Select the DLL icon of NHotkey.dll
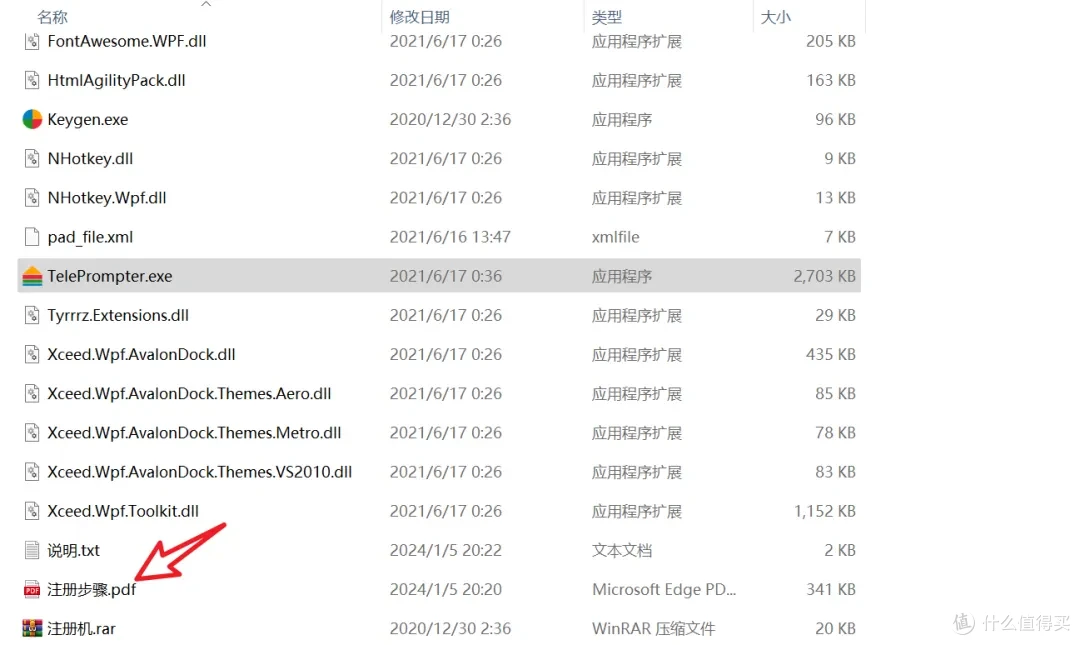 click(x=32, y=158)
